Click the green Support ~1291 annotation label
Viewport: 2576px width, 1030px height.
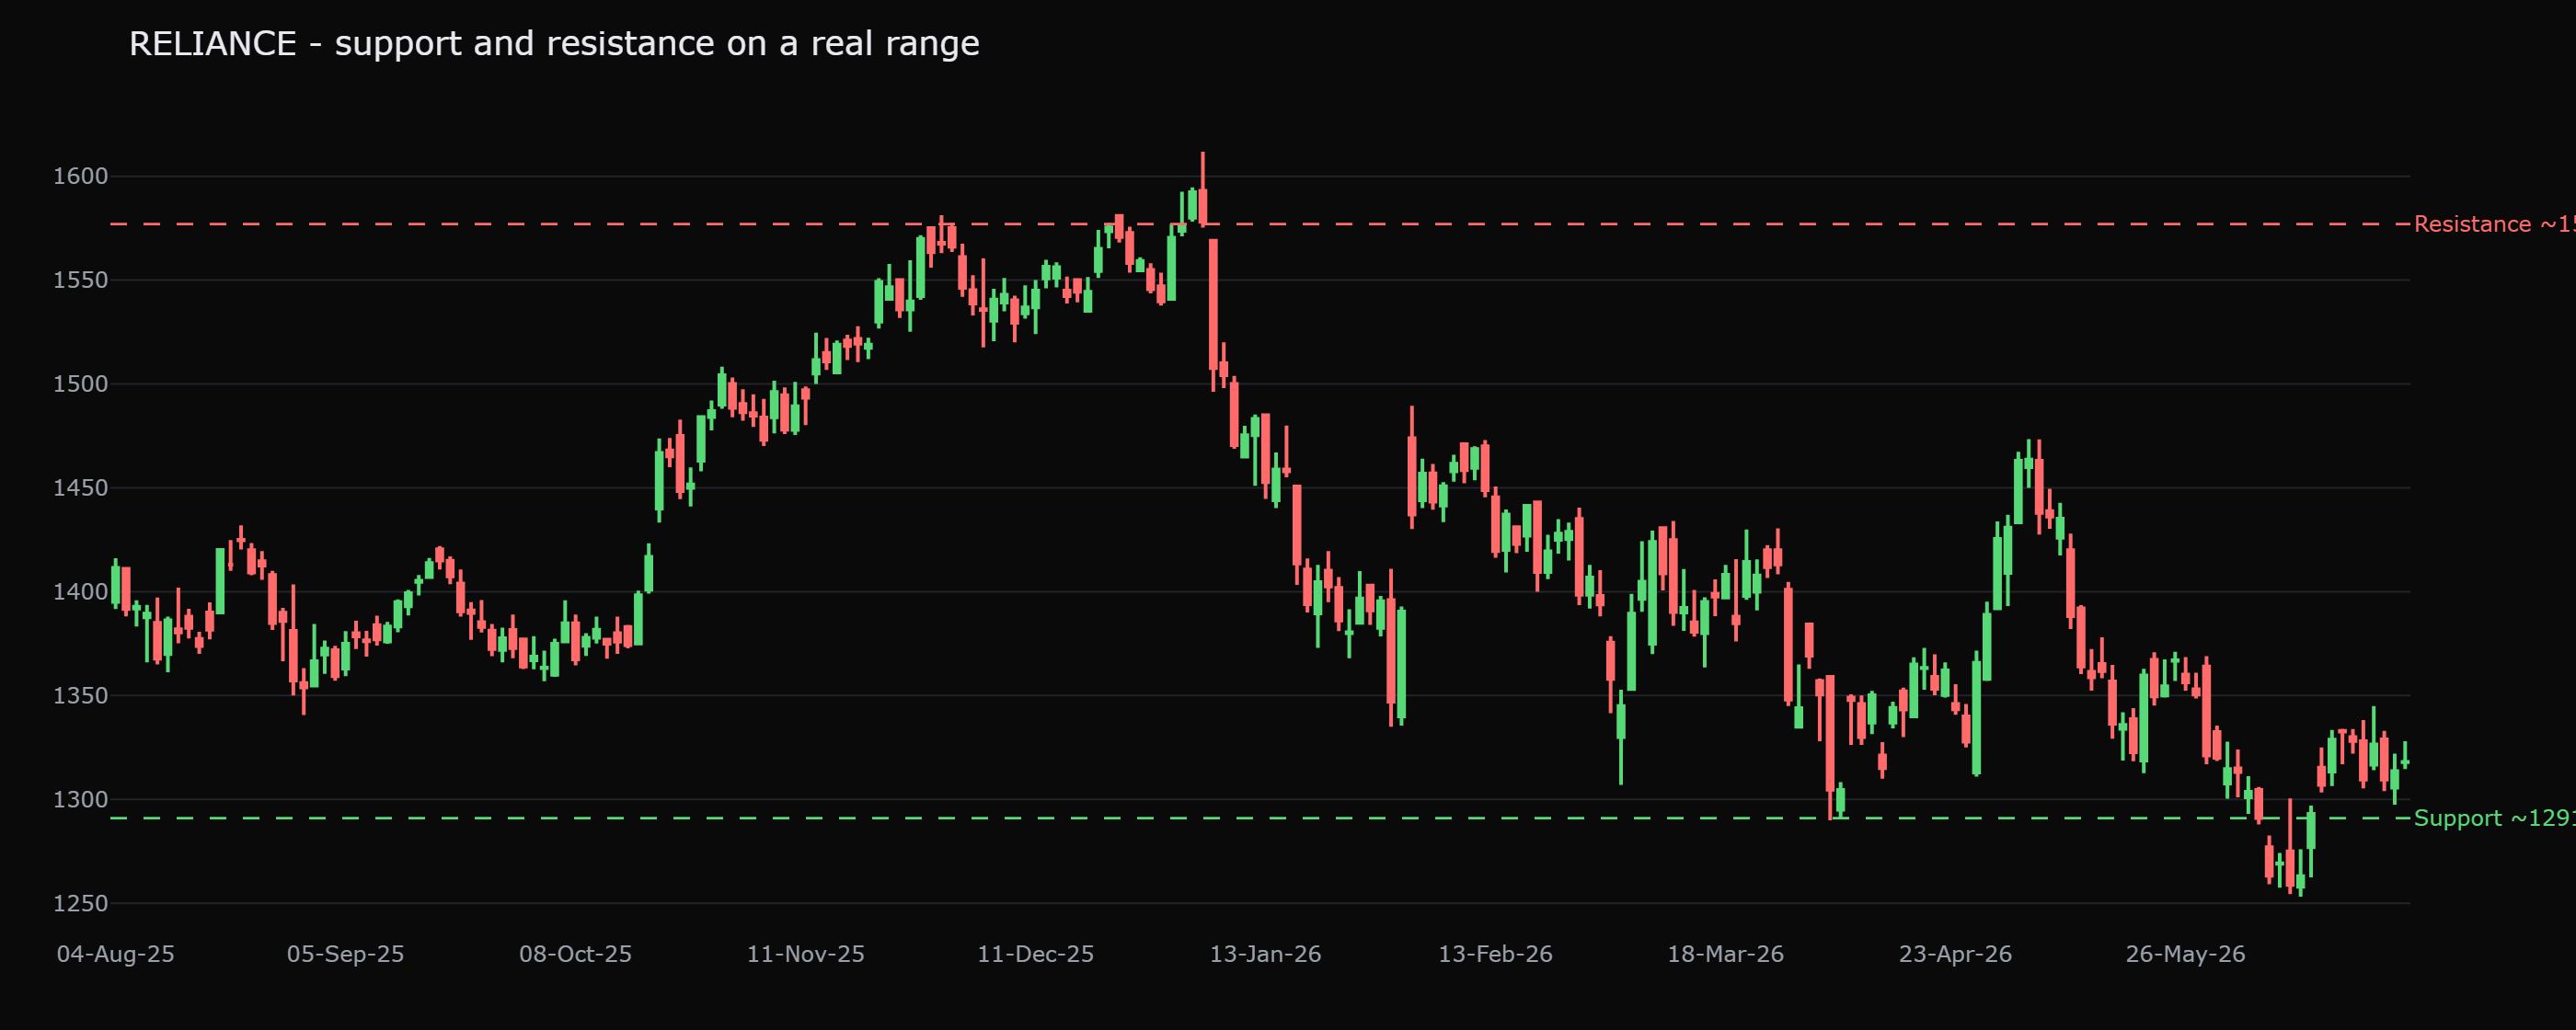2494,818
